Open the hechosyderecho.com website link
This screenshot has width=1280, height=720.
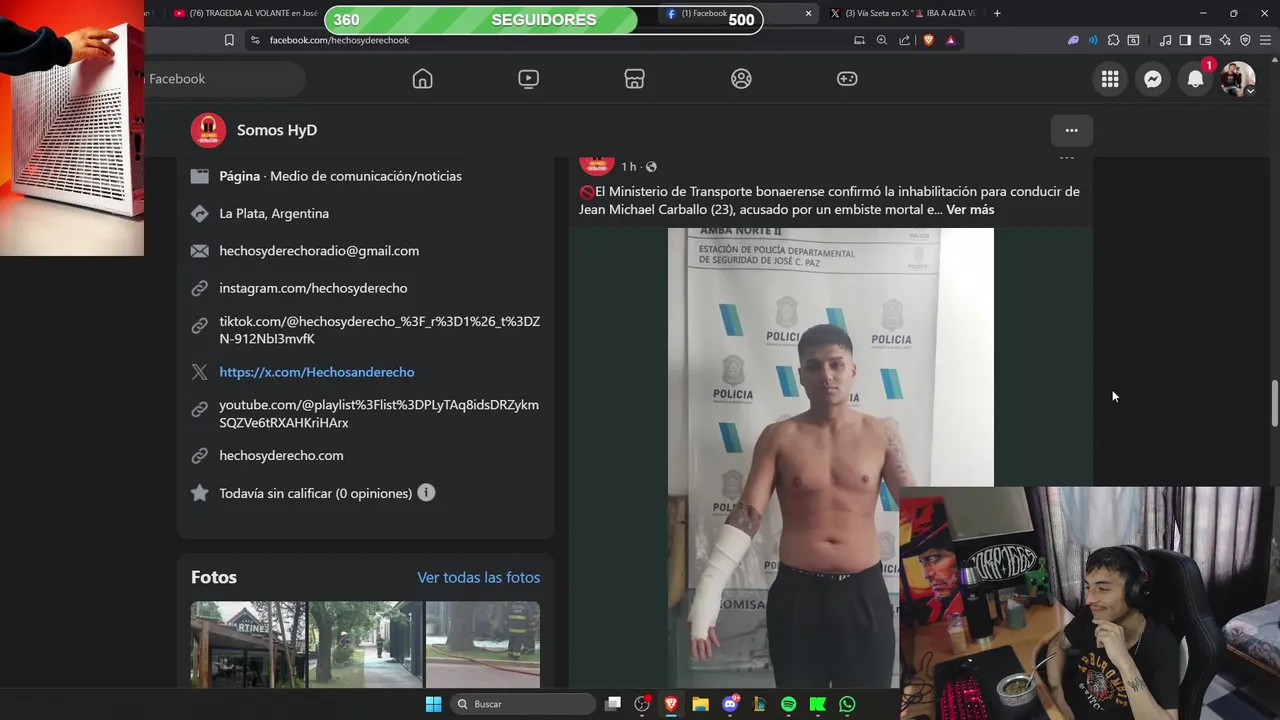pos(281,455)
